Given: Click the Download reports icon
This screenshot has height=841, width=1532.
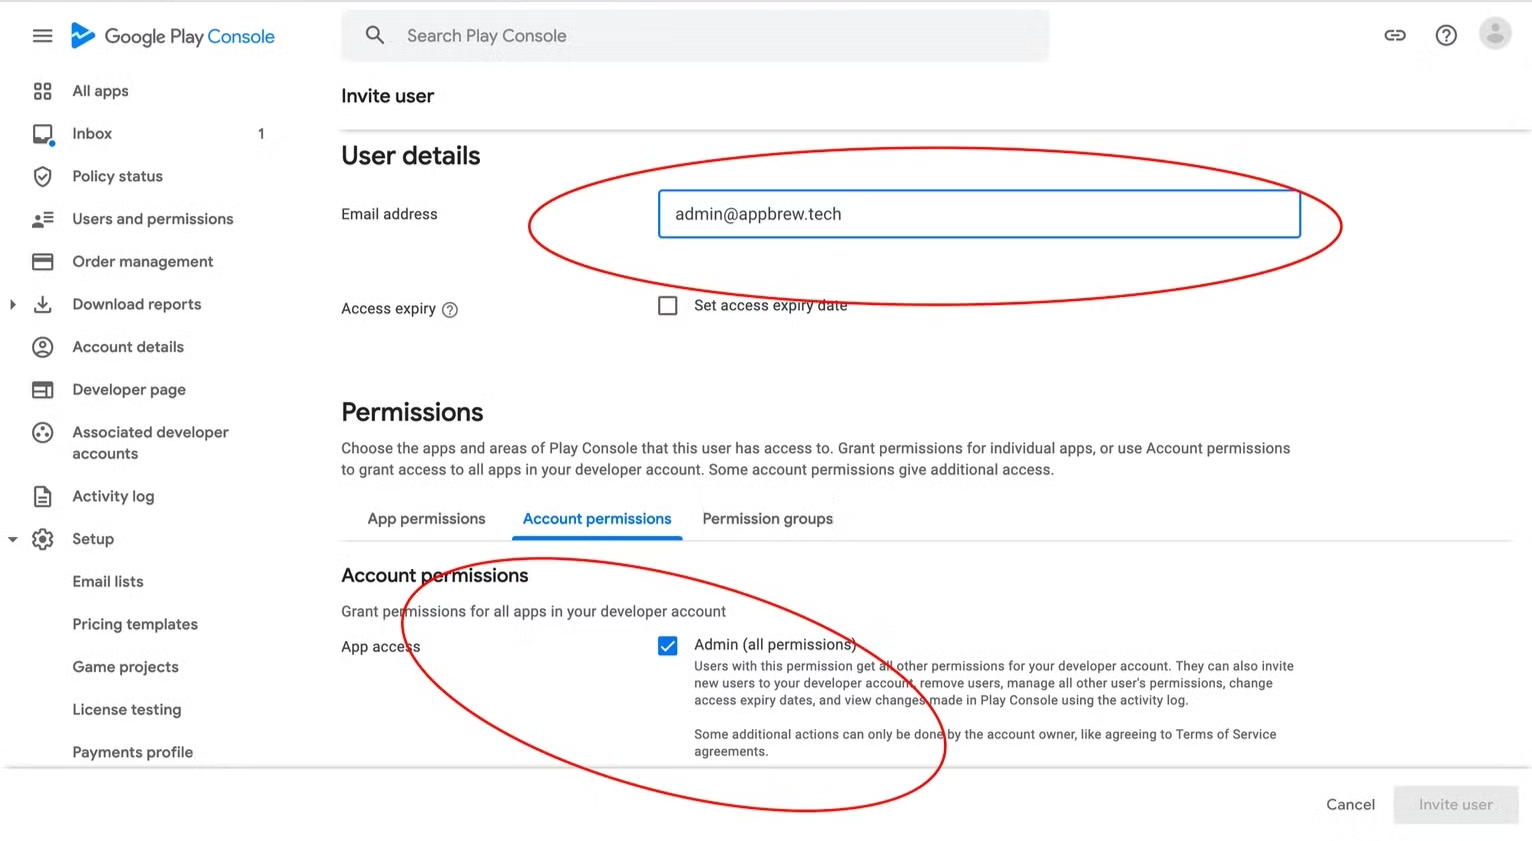Looking at the screenshot, I should (42, 304).
